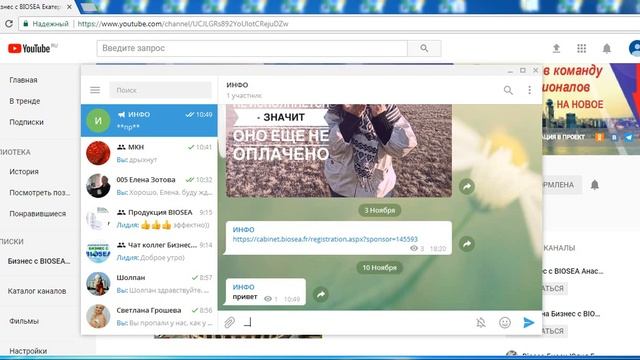Attach a file with the paperclip icon
This screenshot has height=360, width=640.
coord(229,322)
